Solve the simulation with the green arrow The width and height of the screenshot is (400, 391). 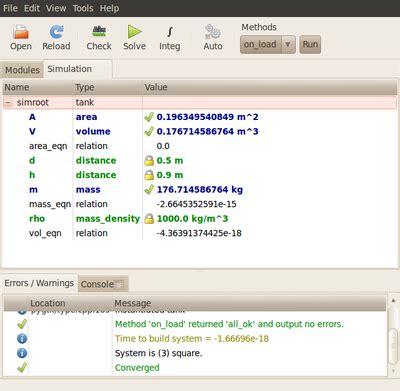(134, 37)
